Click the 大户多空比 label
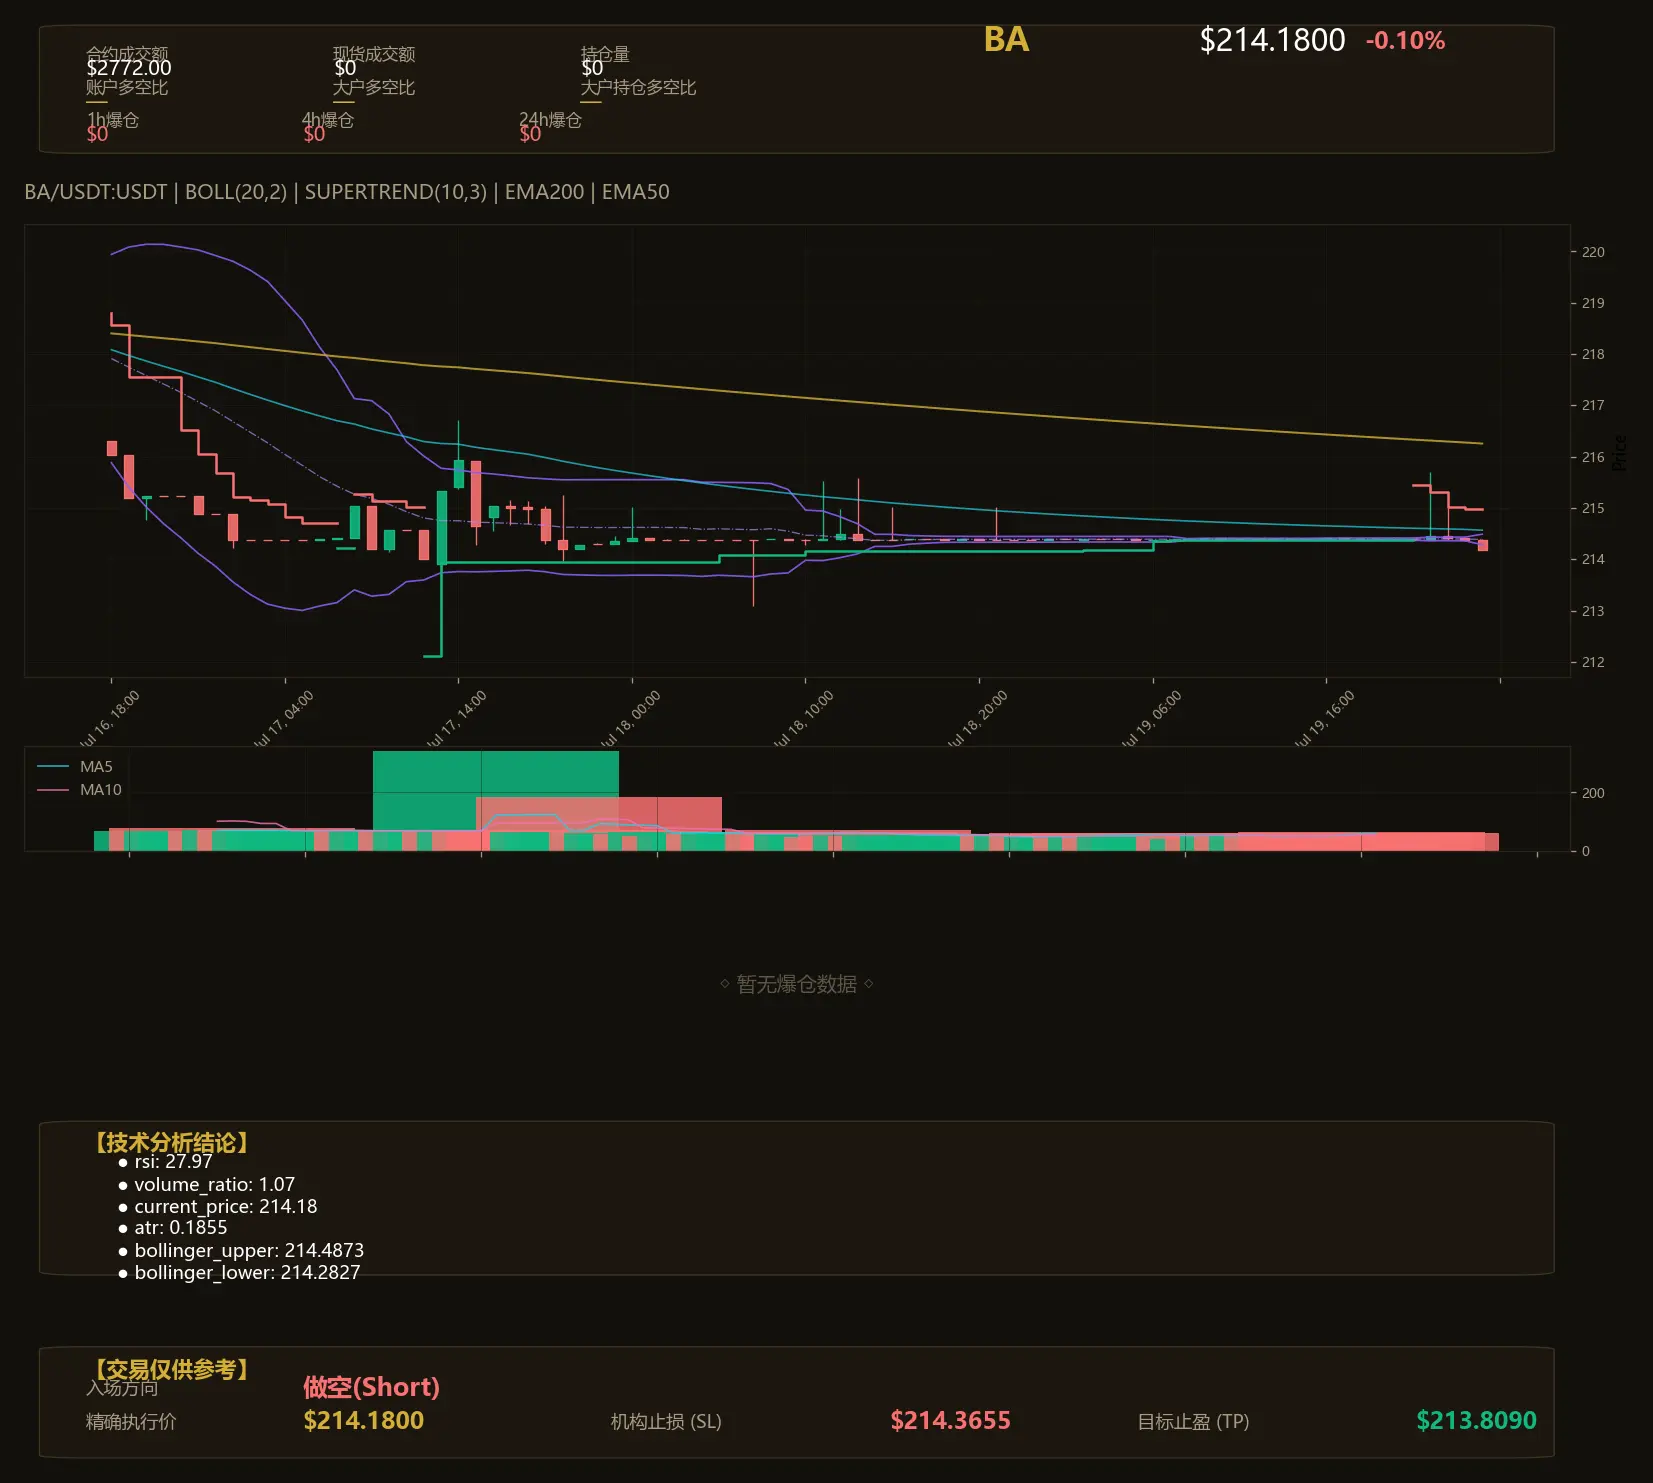 [x=374, y=87]
